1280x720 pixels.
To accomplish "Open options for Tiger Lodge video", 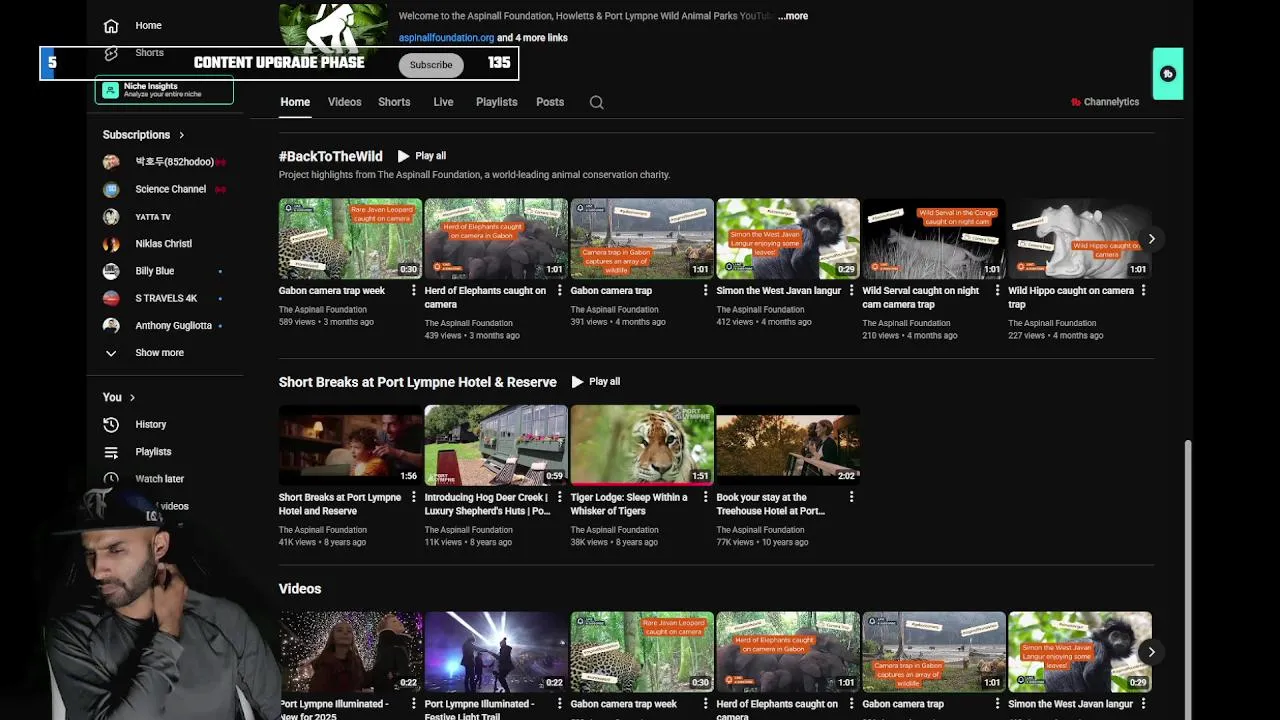I will click(x=705, y=497).
